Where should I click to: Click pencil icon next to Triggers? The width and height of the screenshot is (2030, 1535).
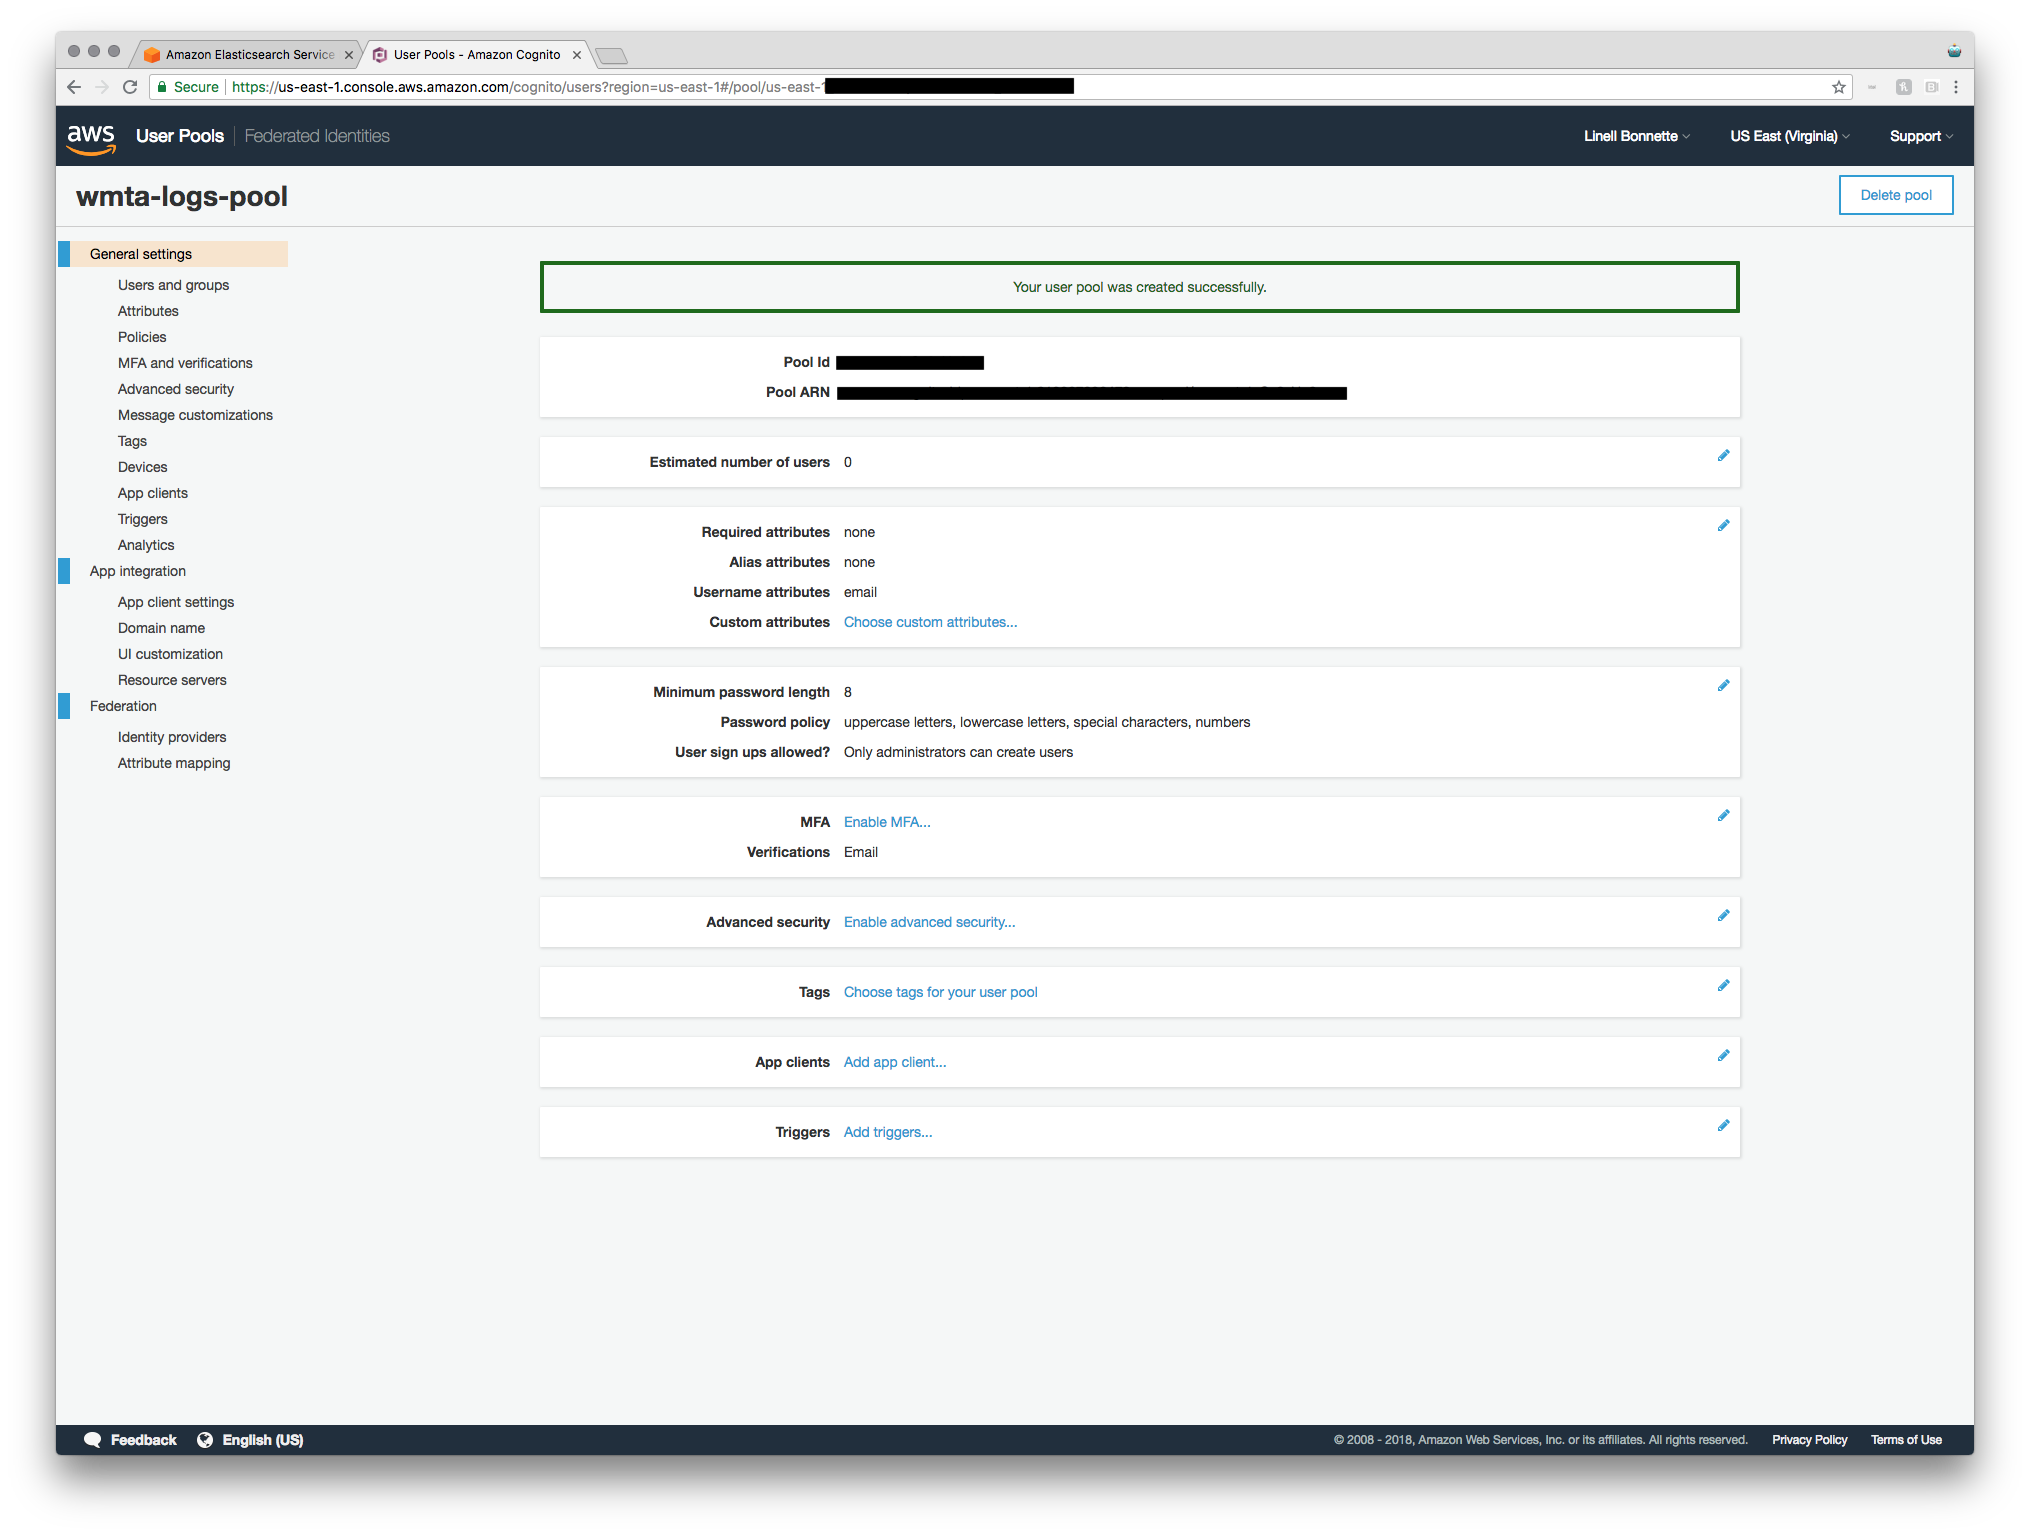[1723, 1126]
